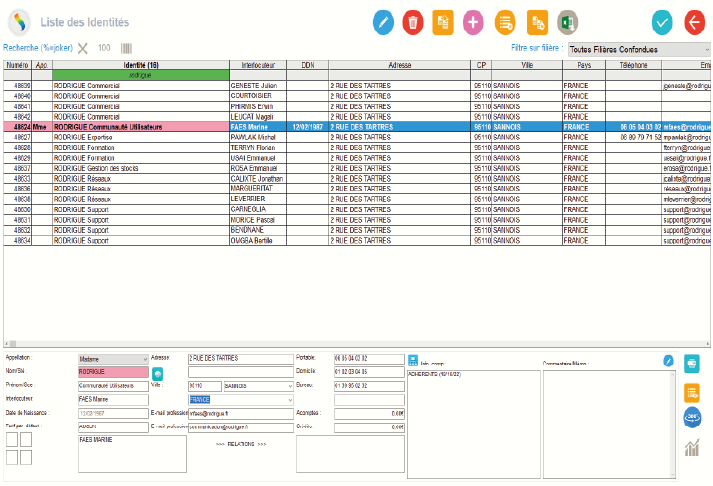Click the application logo icon
Viewport: 713px width, 486px height.
click(x=19, y=22)
